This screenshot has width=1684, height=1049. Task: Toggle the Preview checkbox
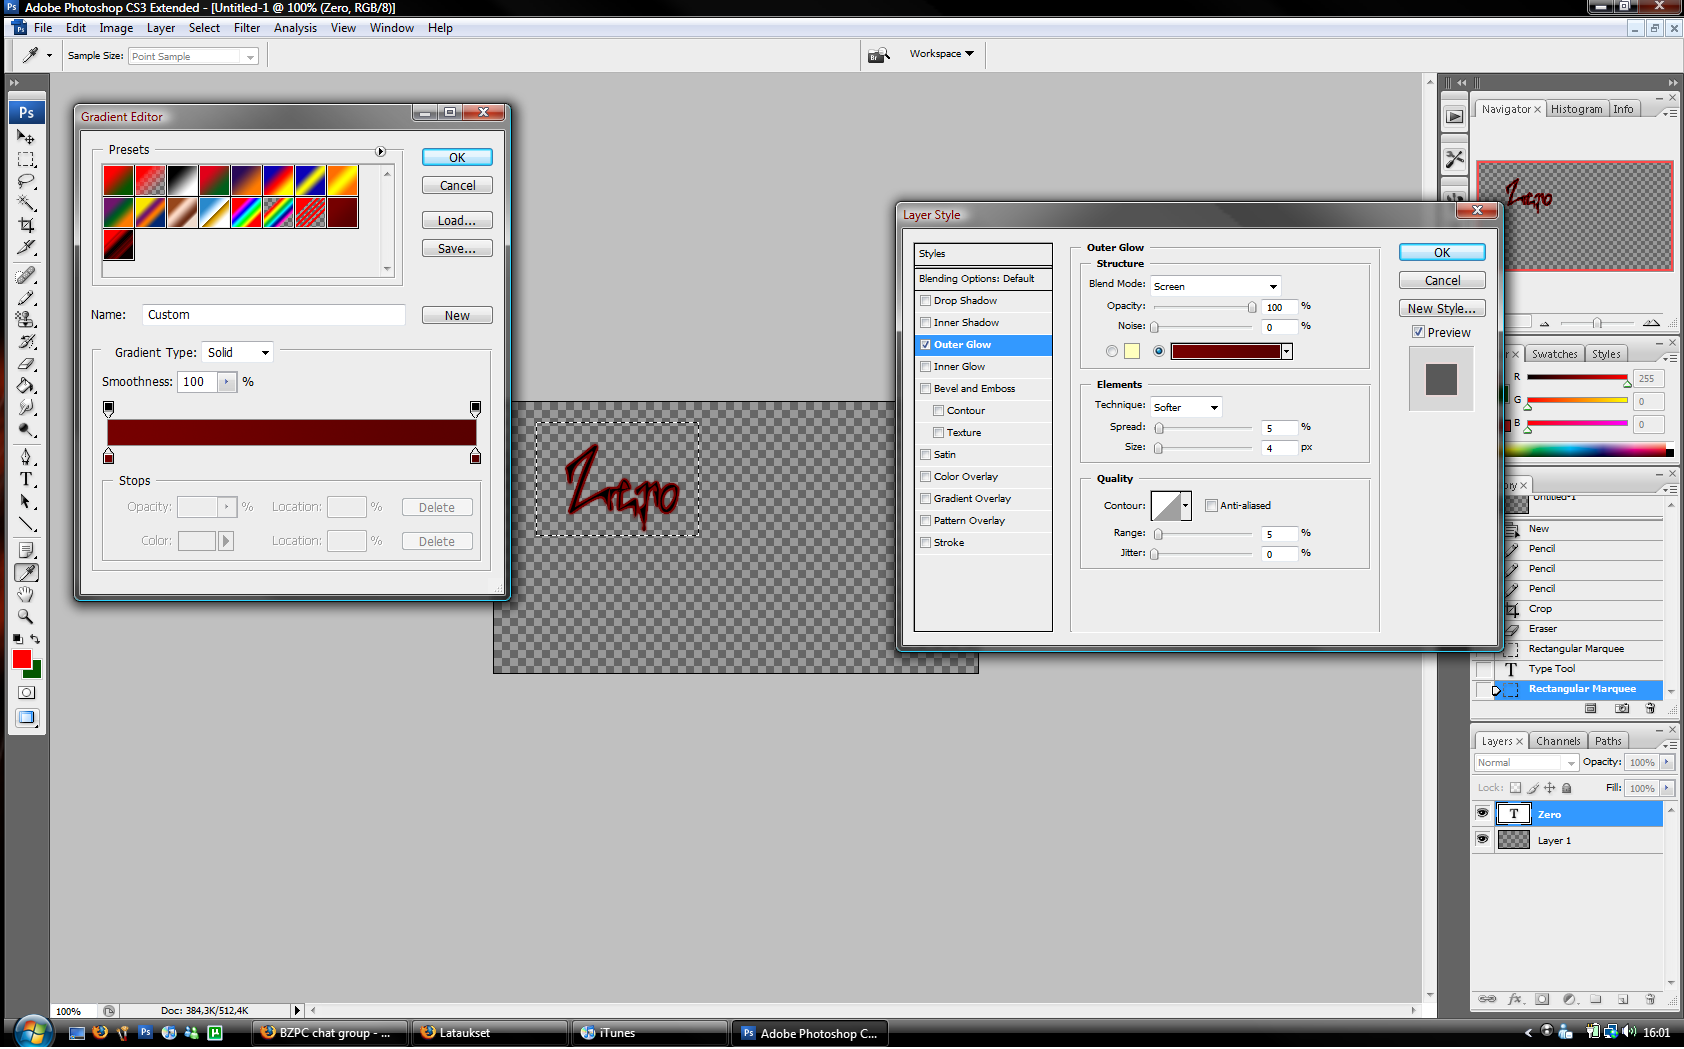(1418, 332)
